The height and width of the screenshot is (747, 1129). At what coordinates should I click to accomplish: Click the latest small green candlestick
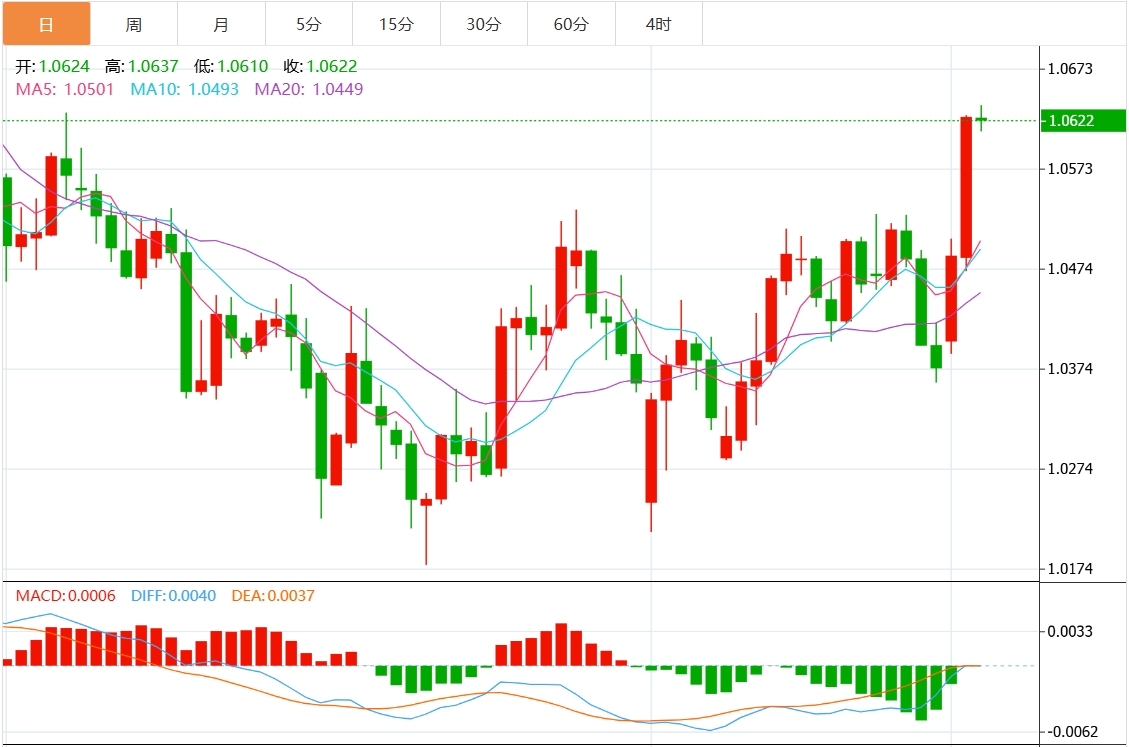981,119
